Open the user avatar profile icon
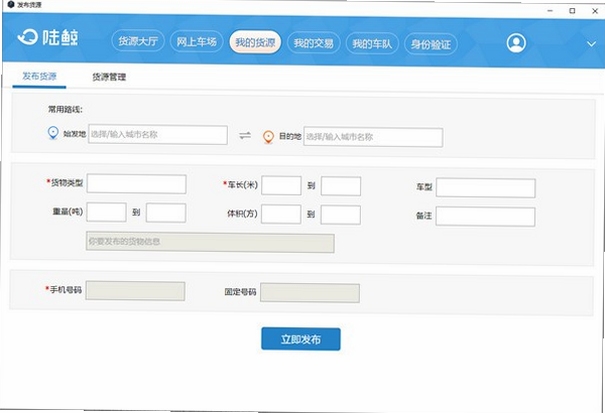Viewport: 605px width, 413px height. coord(516,43)
